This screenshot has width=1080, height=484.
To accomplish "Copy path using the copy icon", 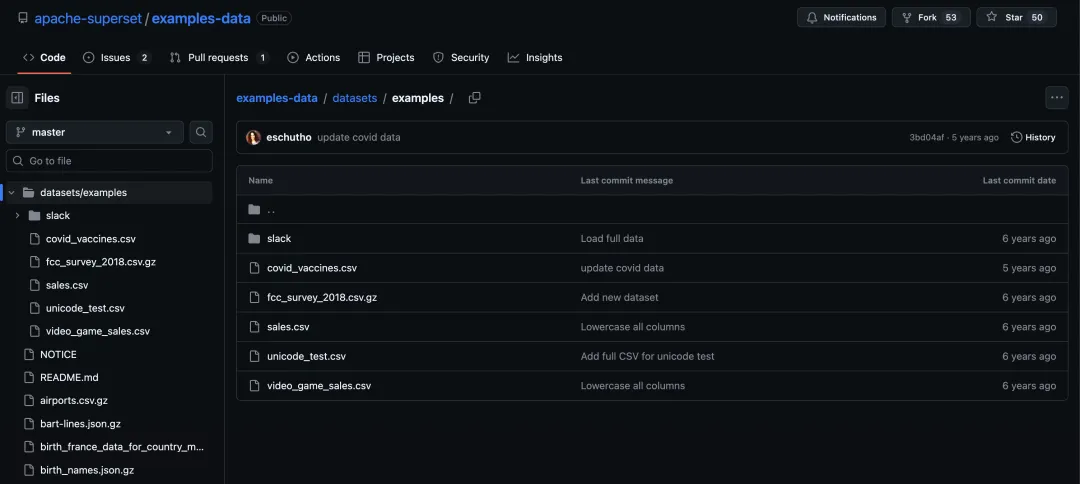I will point(475,98).
